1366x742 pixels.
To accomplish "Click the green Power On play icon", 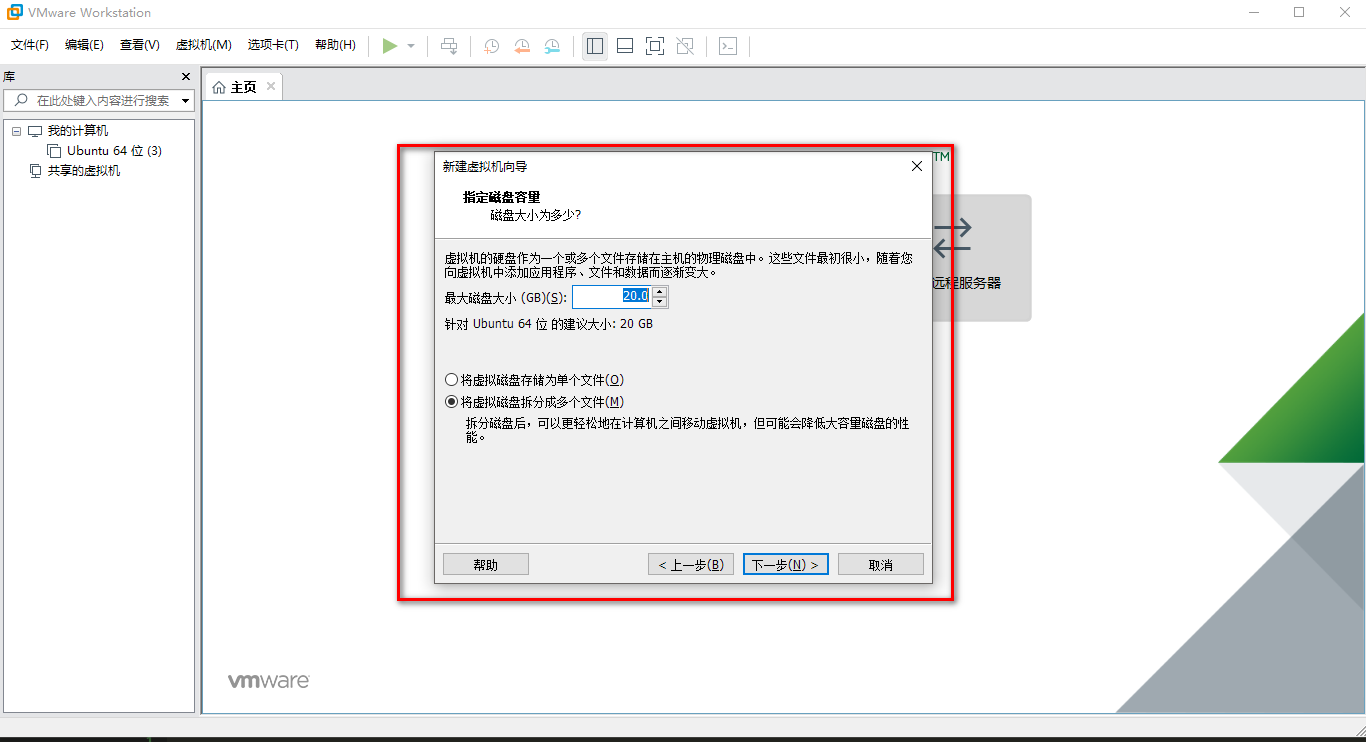I will 390,46.
